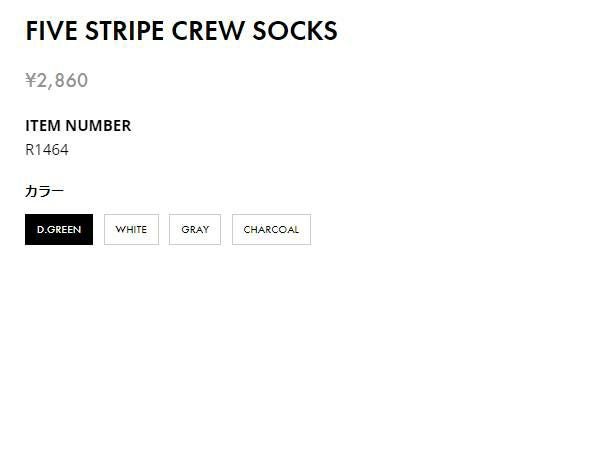Click the カラー label
Viewport: 600px width, 450px height.
click(x=45, y=191)
